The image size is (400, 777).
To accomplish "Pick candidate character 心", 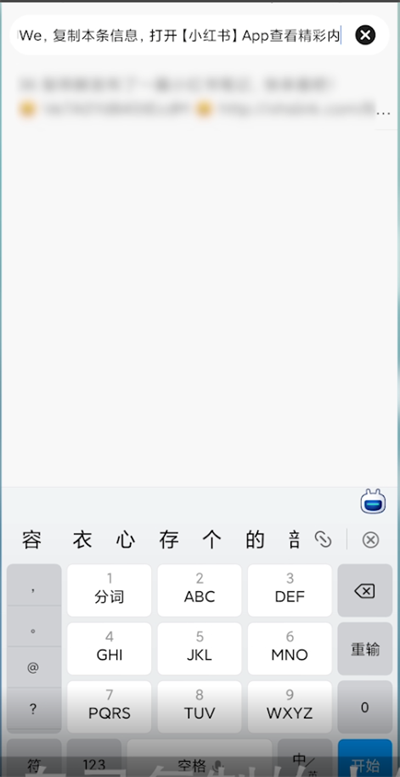I will [x=125, y=540].
